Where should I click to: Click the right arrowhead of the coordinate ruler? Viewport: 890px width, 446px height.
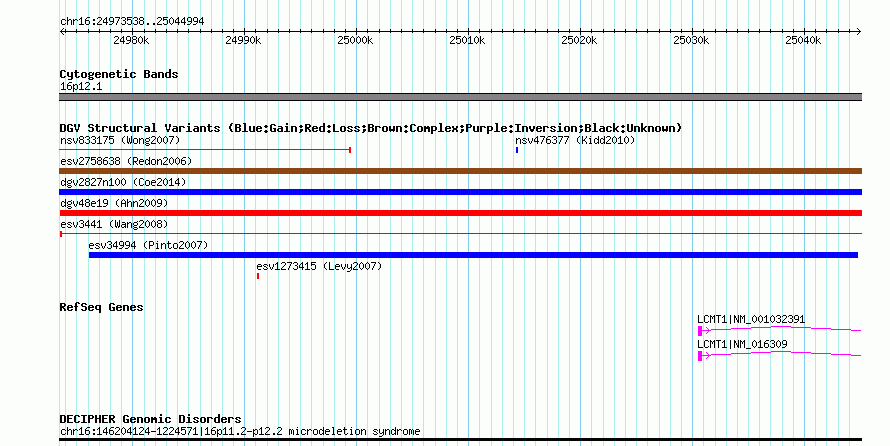click(859, 32)
